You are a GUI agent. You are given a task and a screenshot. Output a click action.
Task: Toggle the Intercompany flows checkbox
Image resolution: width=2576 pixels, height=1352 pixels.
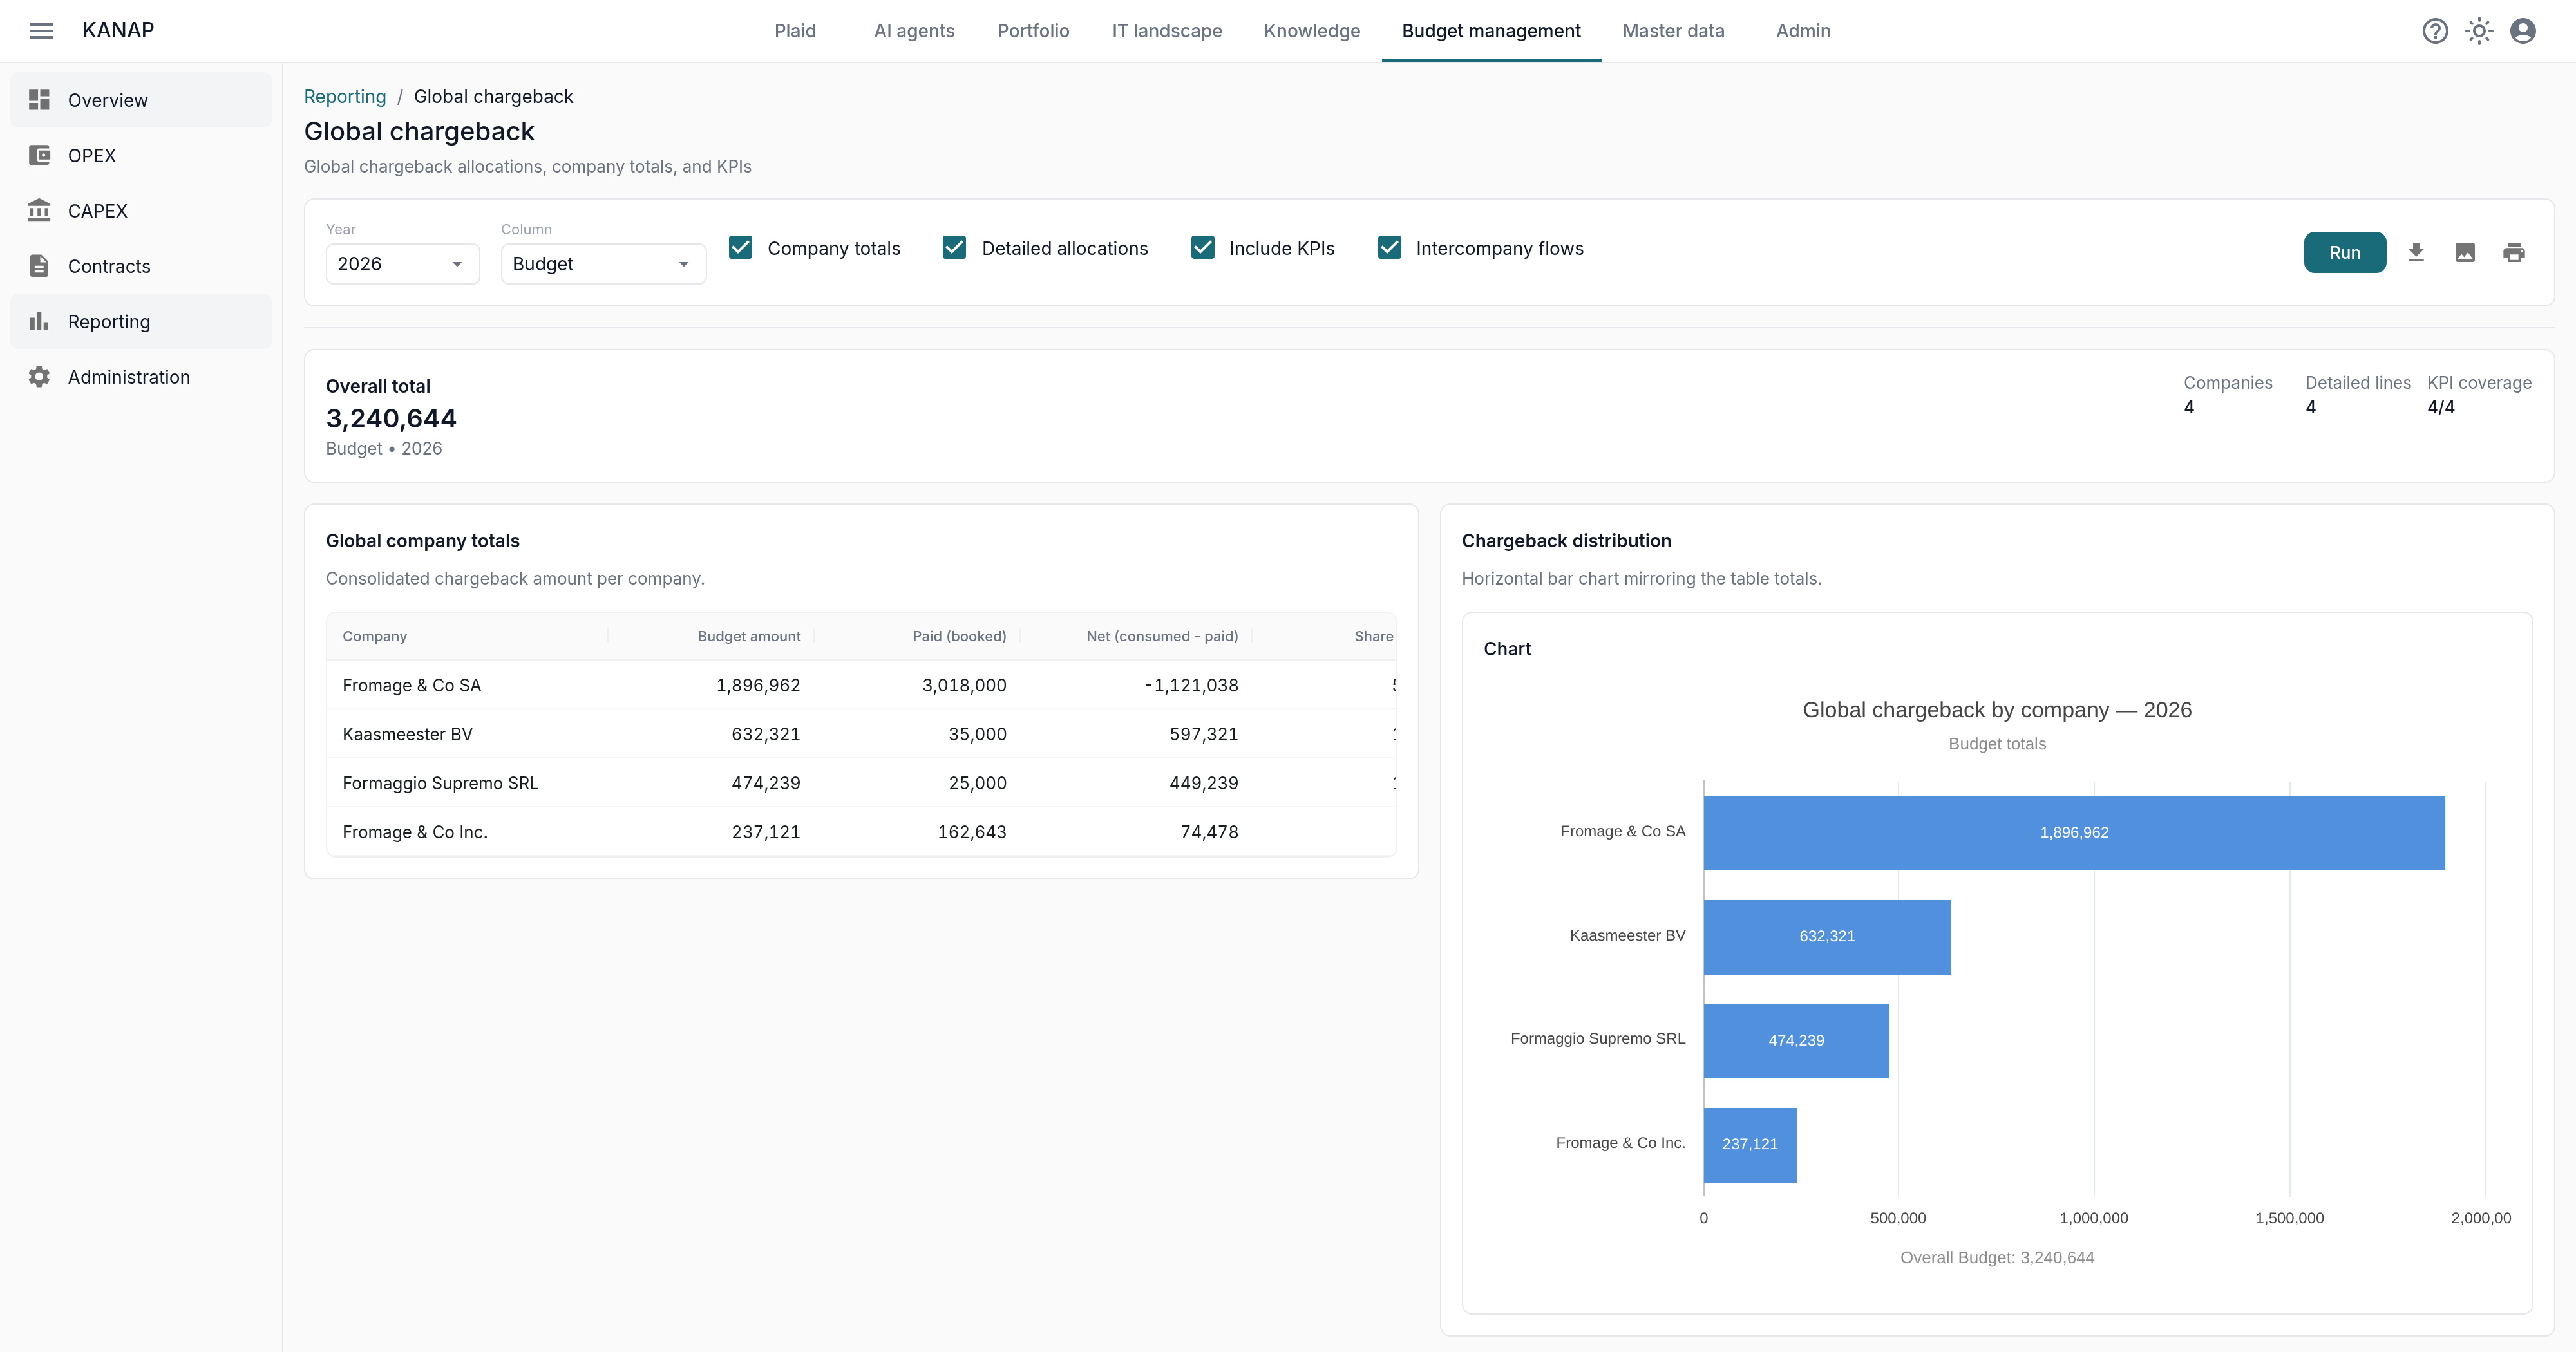pyautogui.click(x=1389, y=247)
